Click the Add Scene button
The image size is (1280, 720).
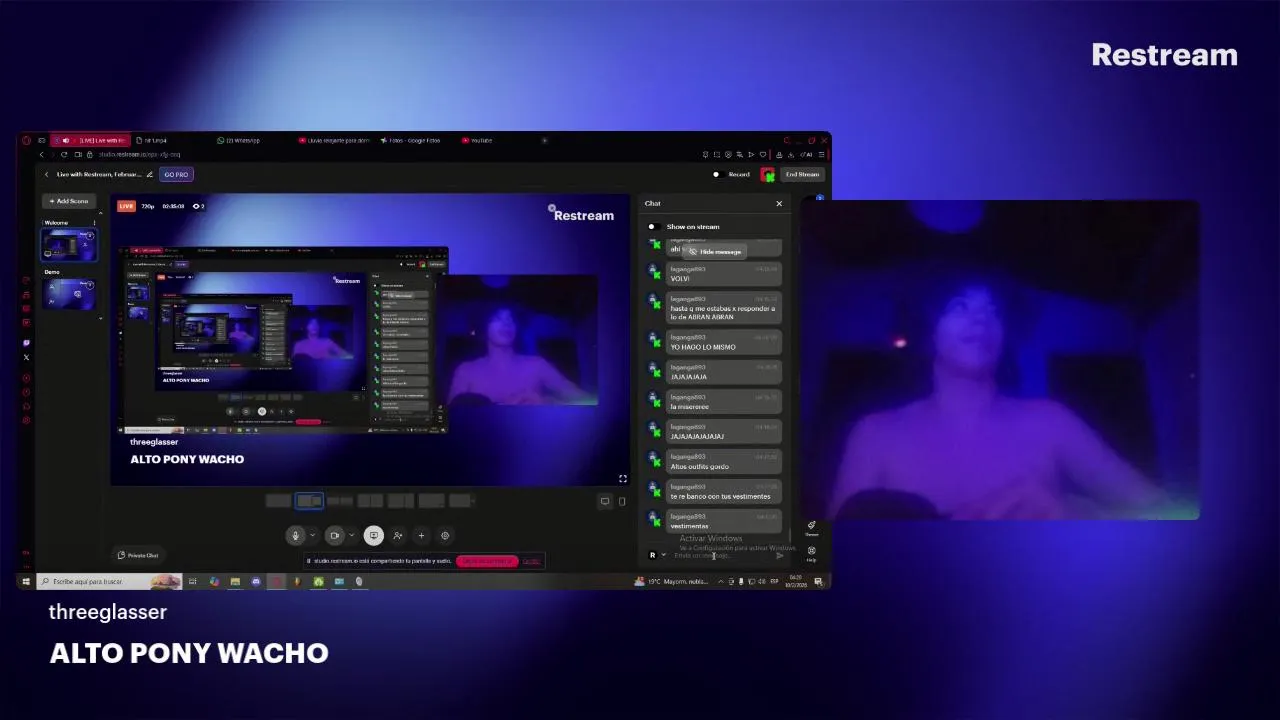[69, 201]
